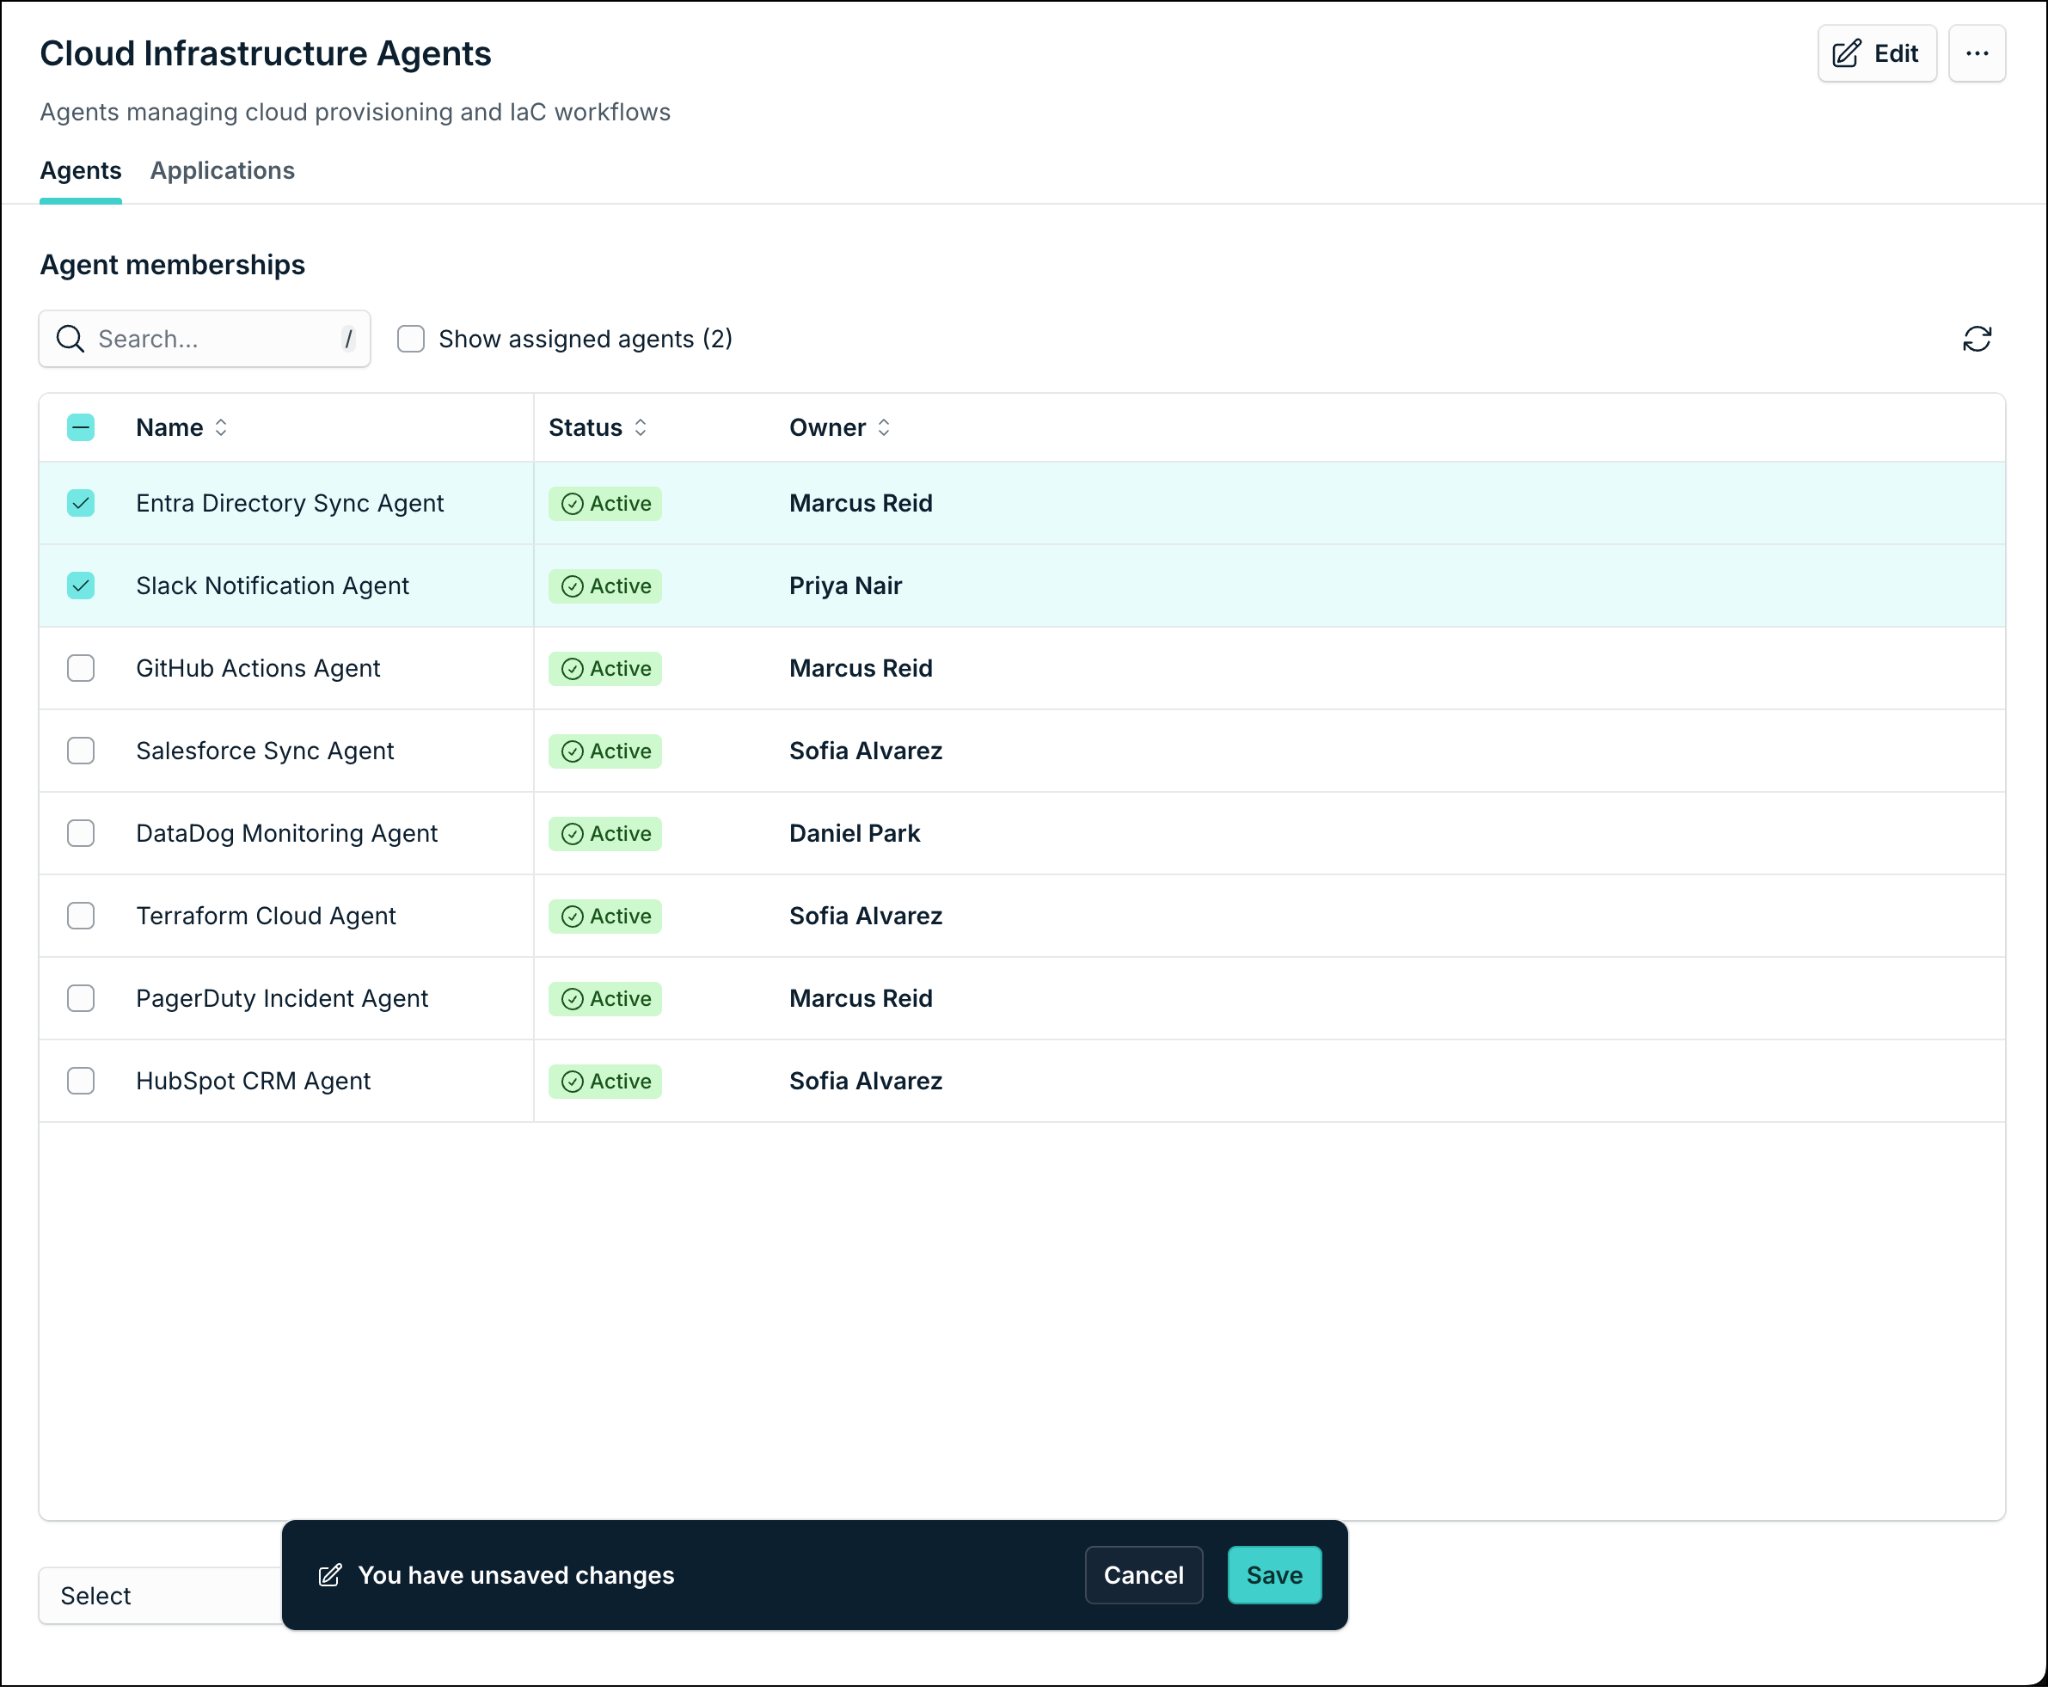Screen dimensions: 2048x1687
Task: Cancel the unsaved changes
Action: [1143, 1575]
